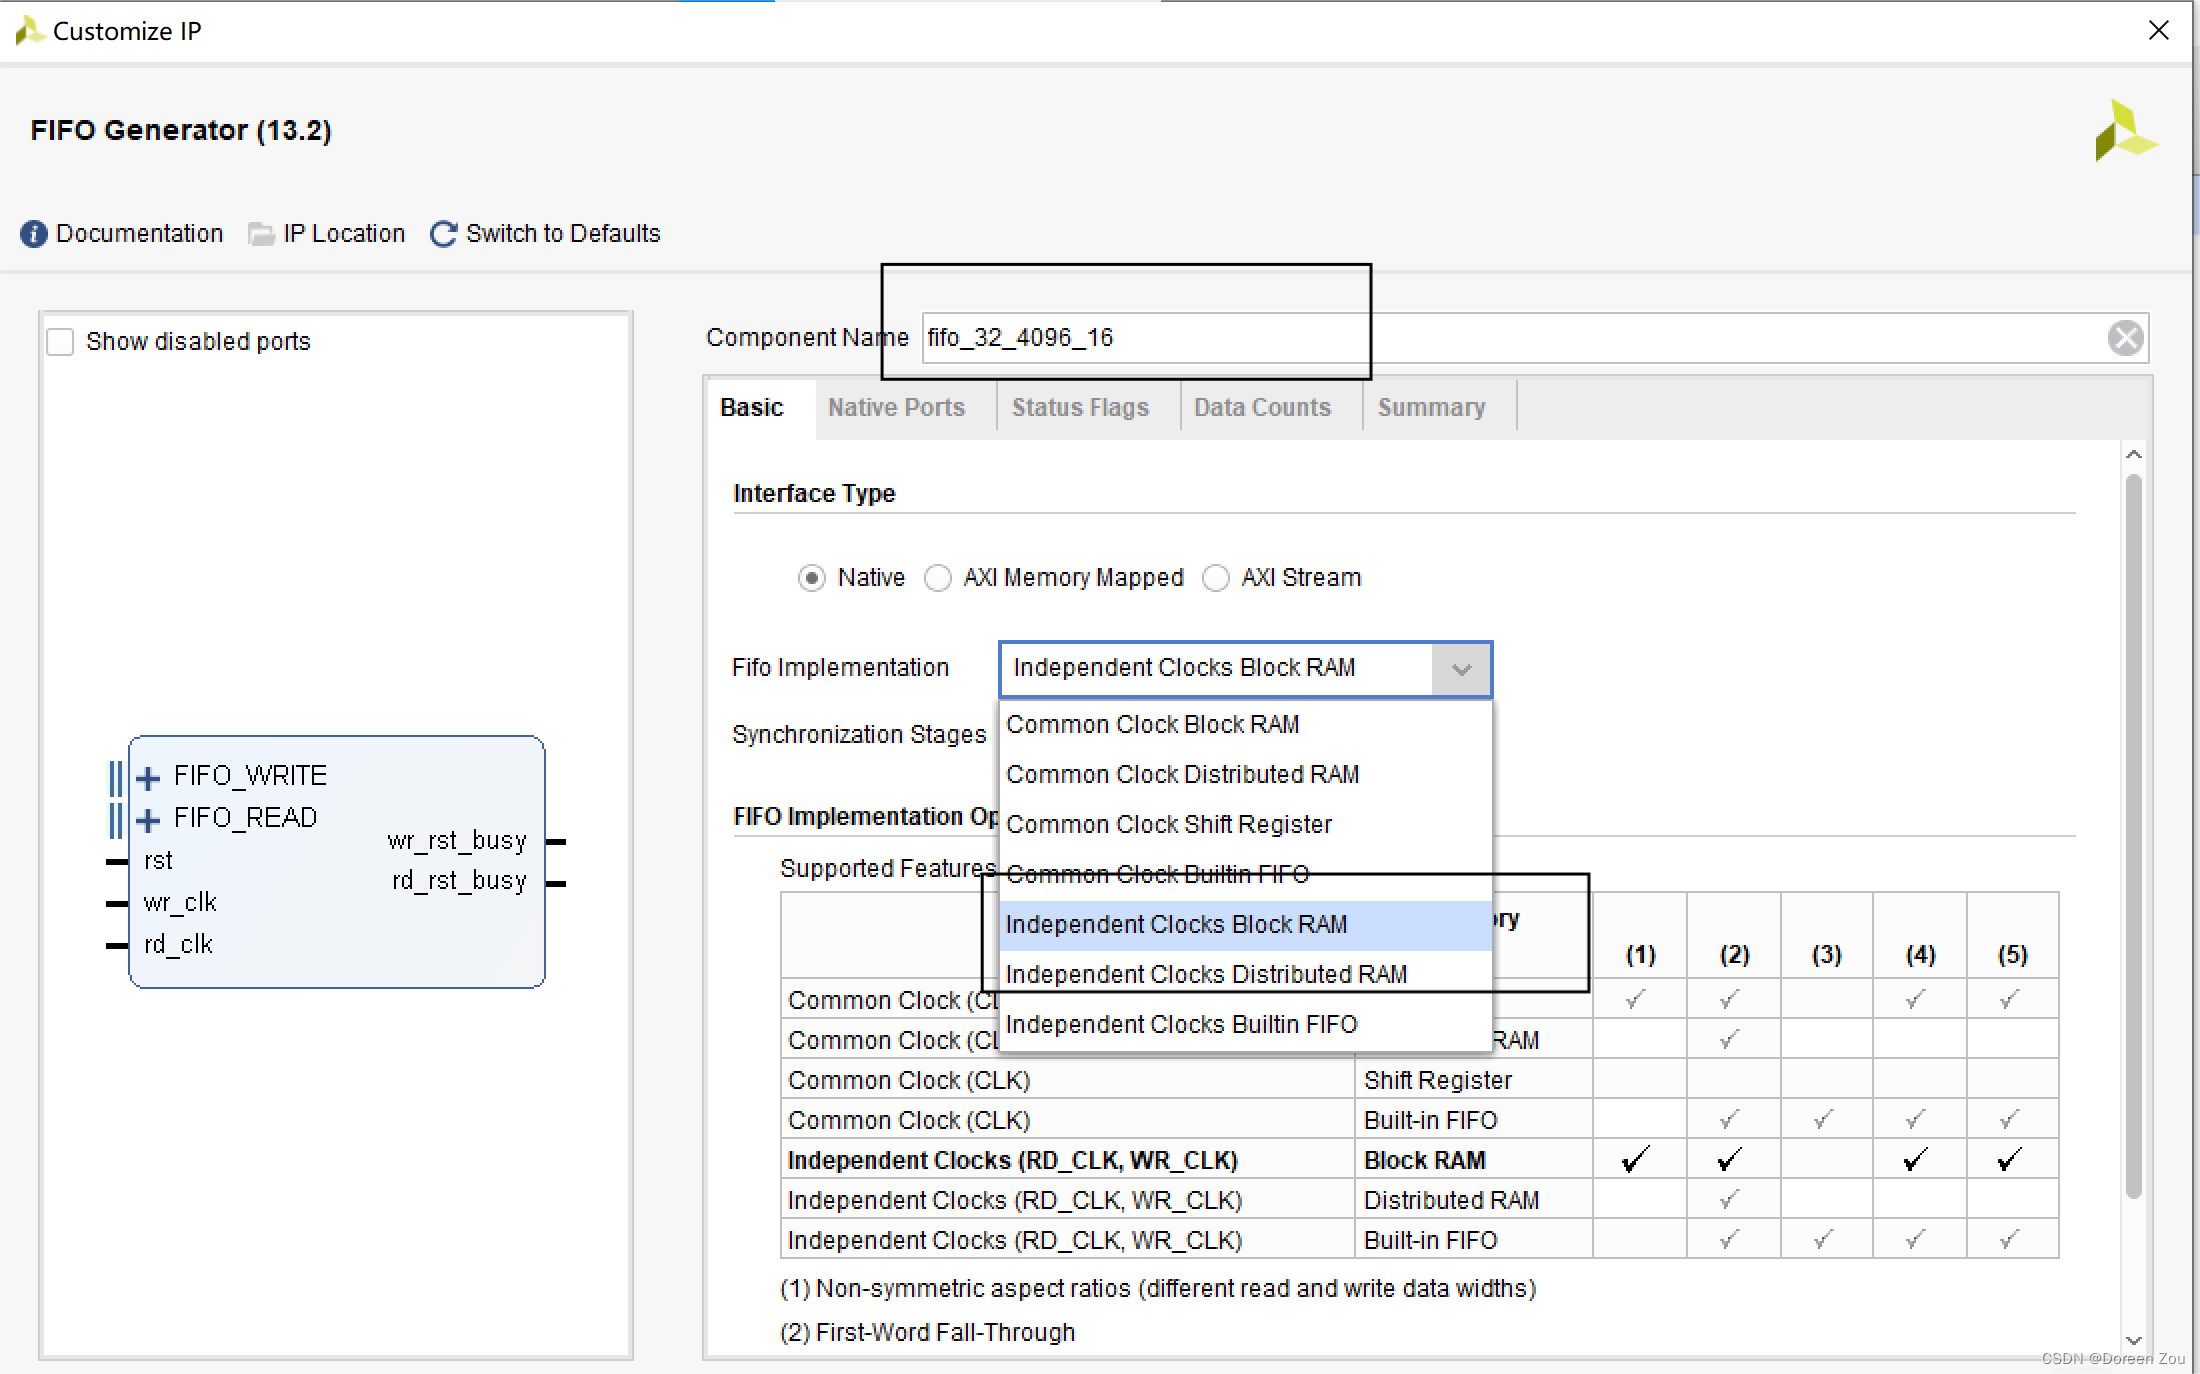The height and width of the screenshot is (1374, 2200).
Task: Choose AXI Stream radio button
Action: tap(1215, 578)
